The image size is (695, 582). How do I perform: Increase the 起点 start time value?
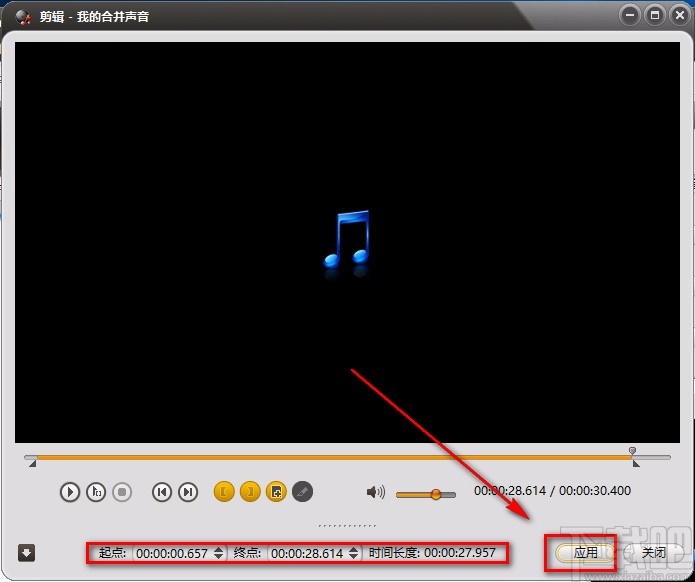[219, 550]
